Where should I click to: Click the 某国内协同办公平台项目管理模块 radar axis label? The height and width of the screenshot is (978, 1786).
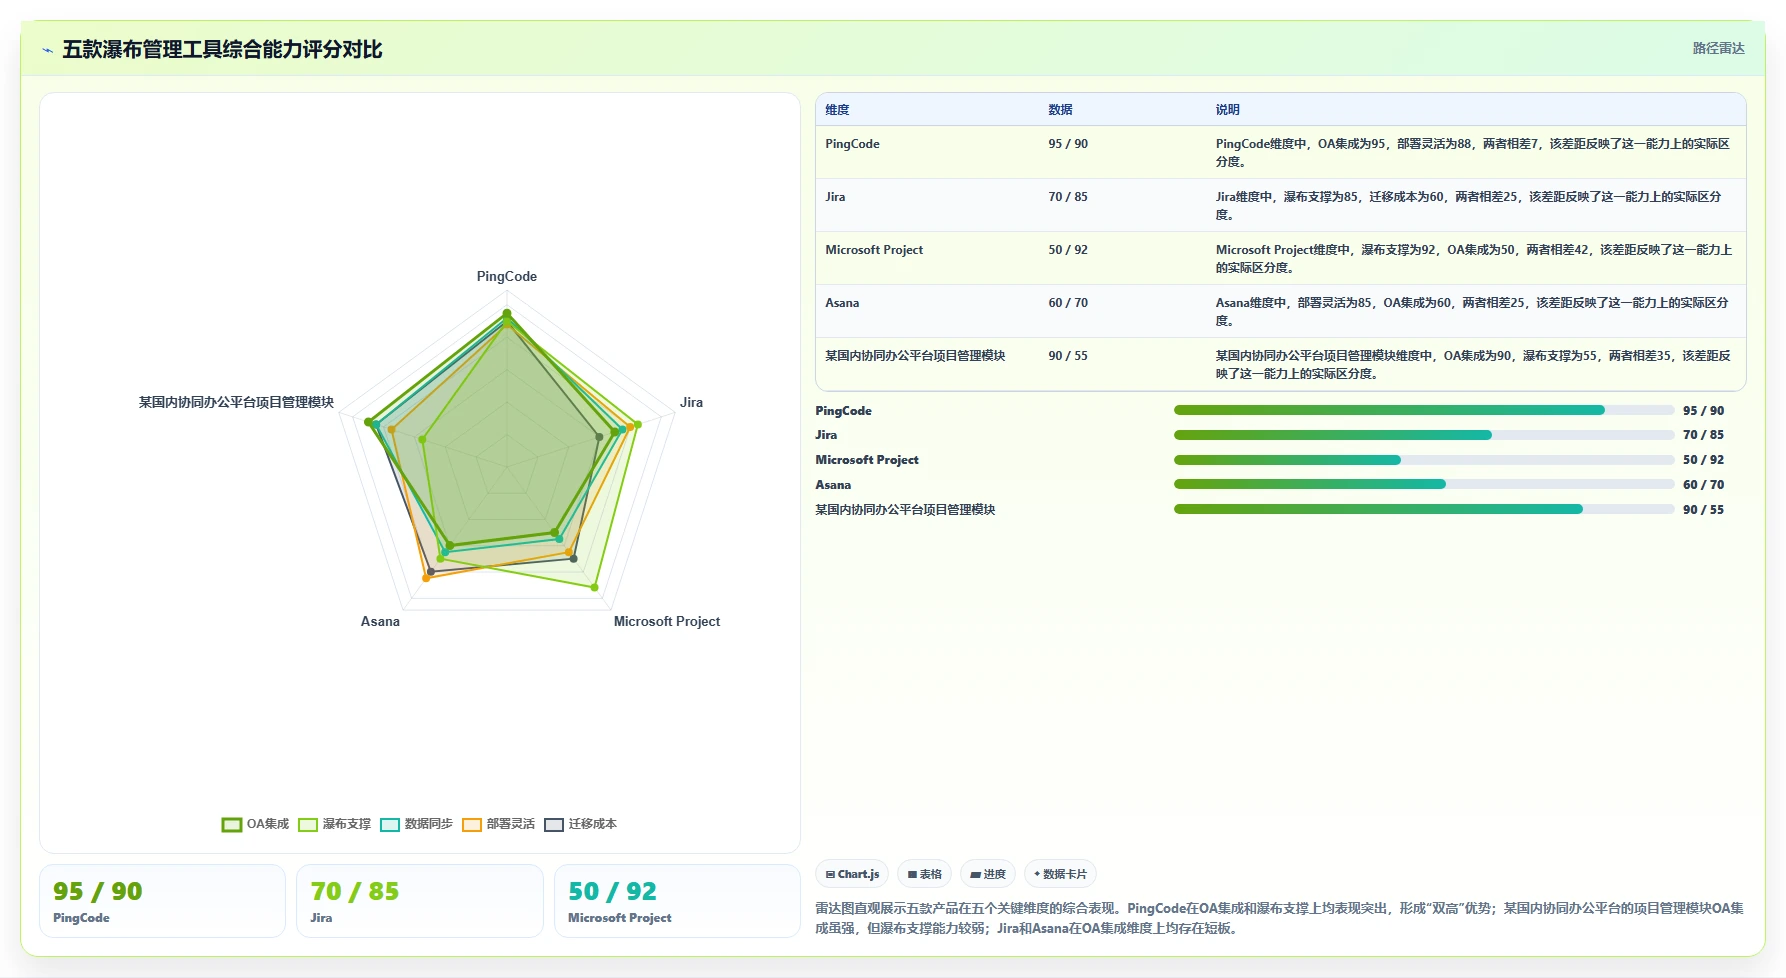236,402
